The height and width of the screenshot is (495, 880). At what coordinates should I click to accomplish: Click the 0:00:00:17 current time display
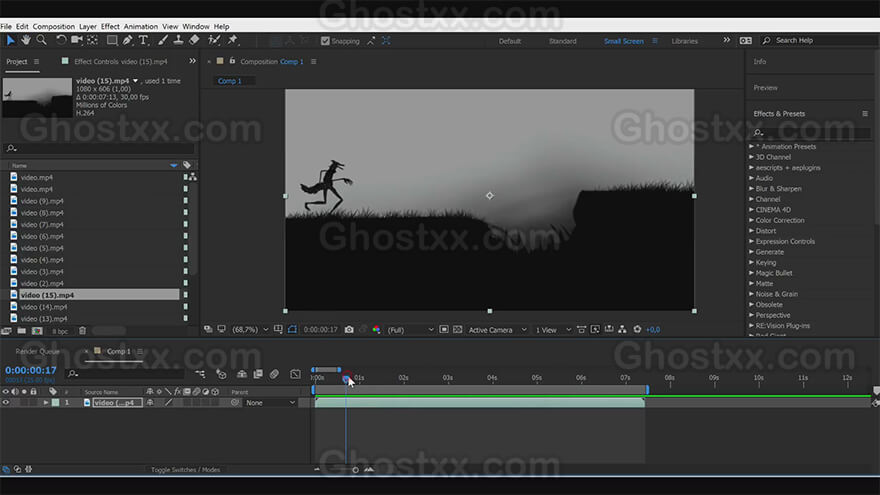click(31, 370)
